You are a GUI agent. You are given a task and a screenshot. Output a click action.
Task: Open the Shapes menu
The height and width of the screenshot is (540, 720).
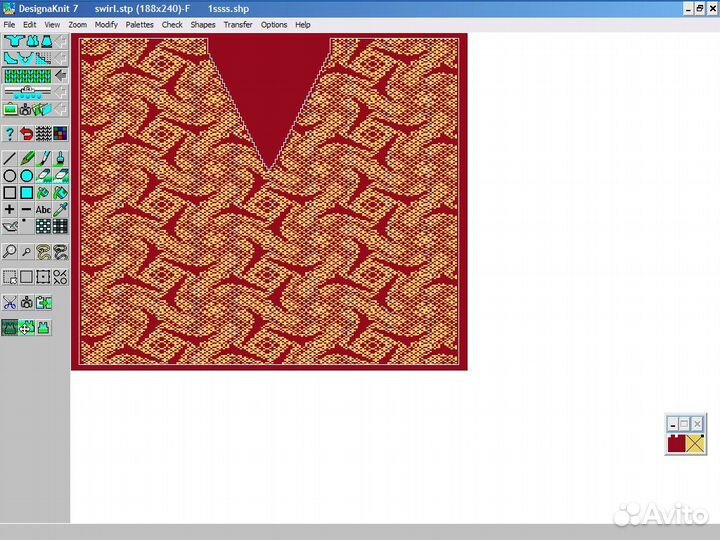click(x=203, y=25)
